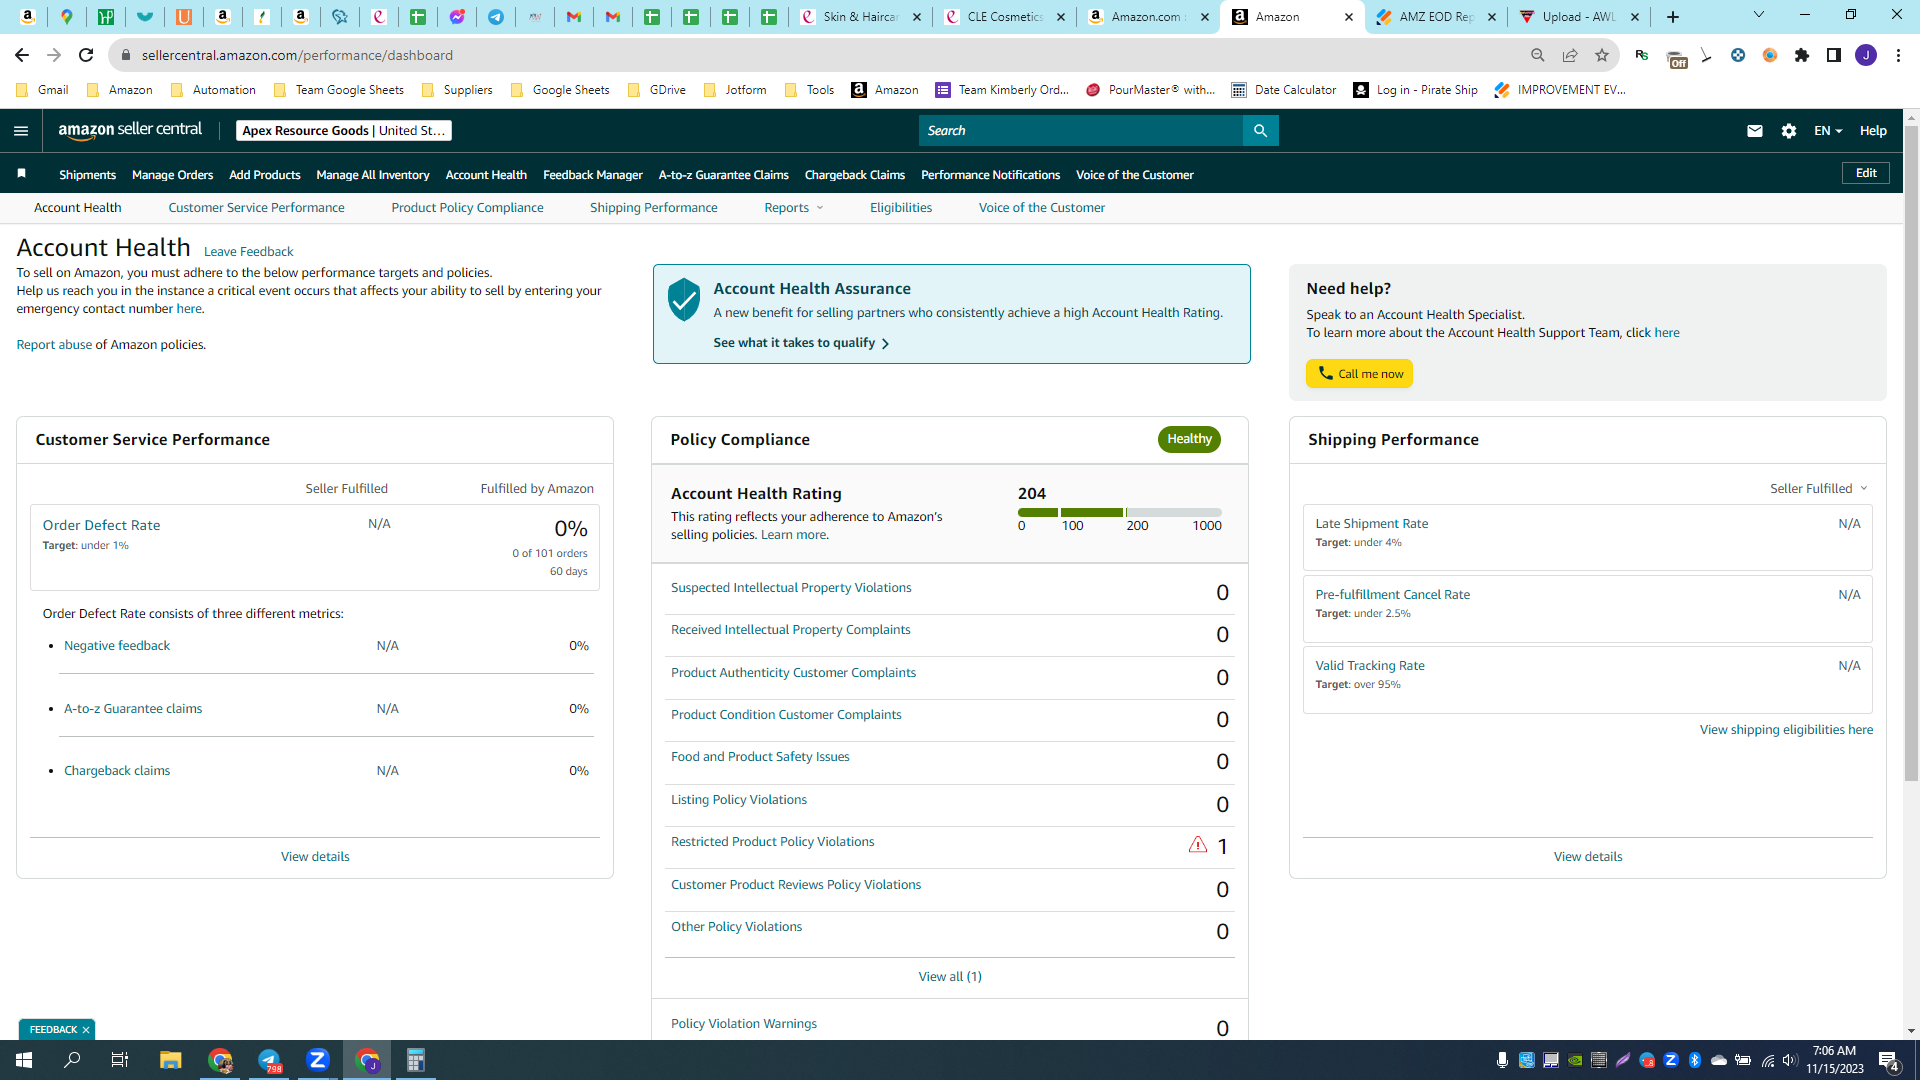Open File Explorer from taskbar
1920x1080 pixels.
(170, 1060)
